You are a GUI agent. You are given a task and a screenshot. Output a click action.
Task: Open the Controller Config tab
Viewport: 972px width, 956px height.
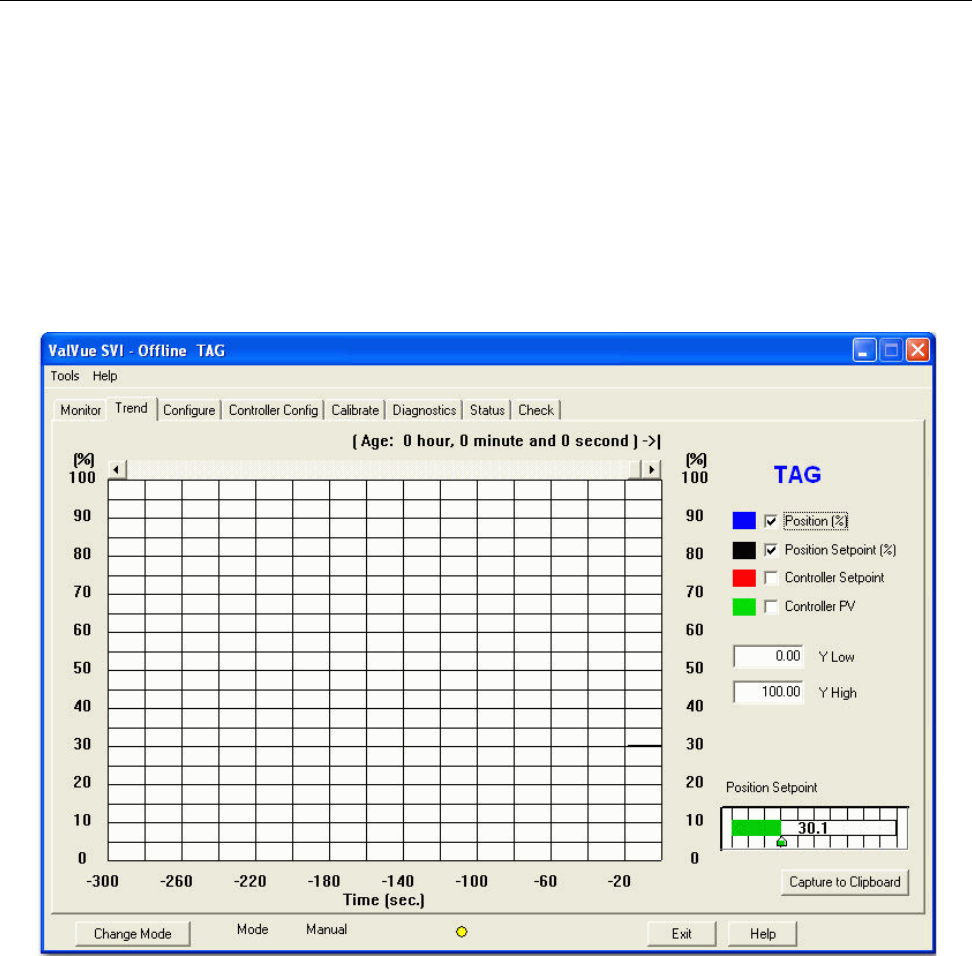point(273,410)
